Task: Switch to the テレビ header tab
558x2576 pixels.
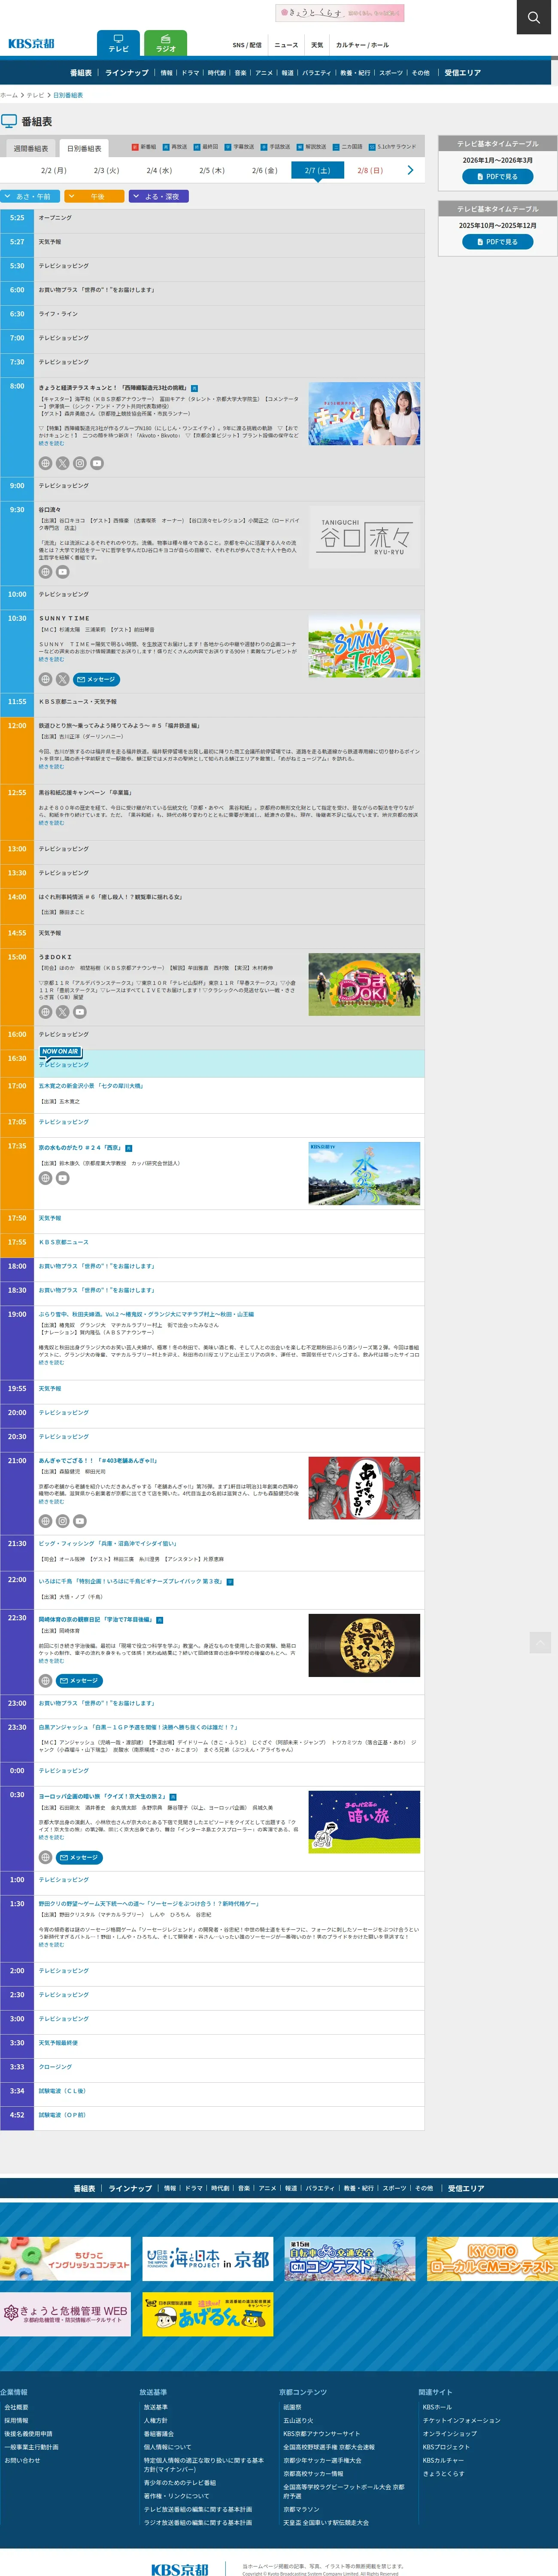Action: [x=118, y=43]
